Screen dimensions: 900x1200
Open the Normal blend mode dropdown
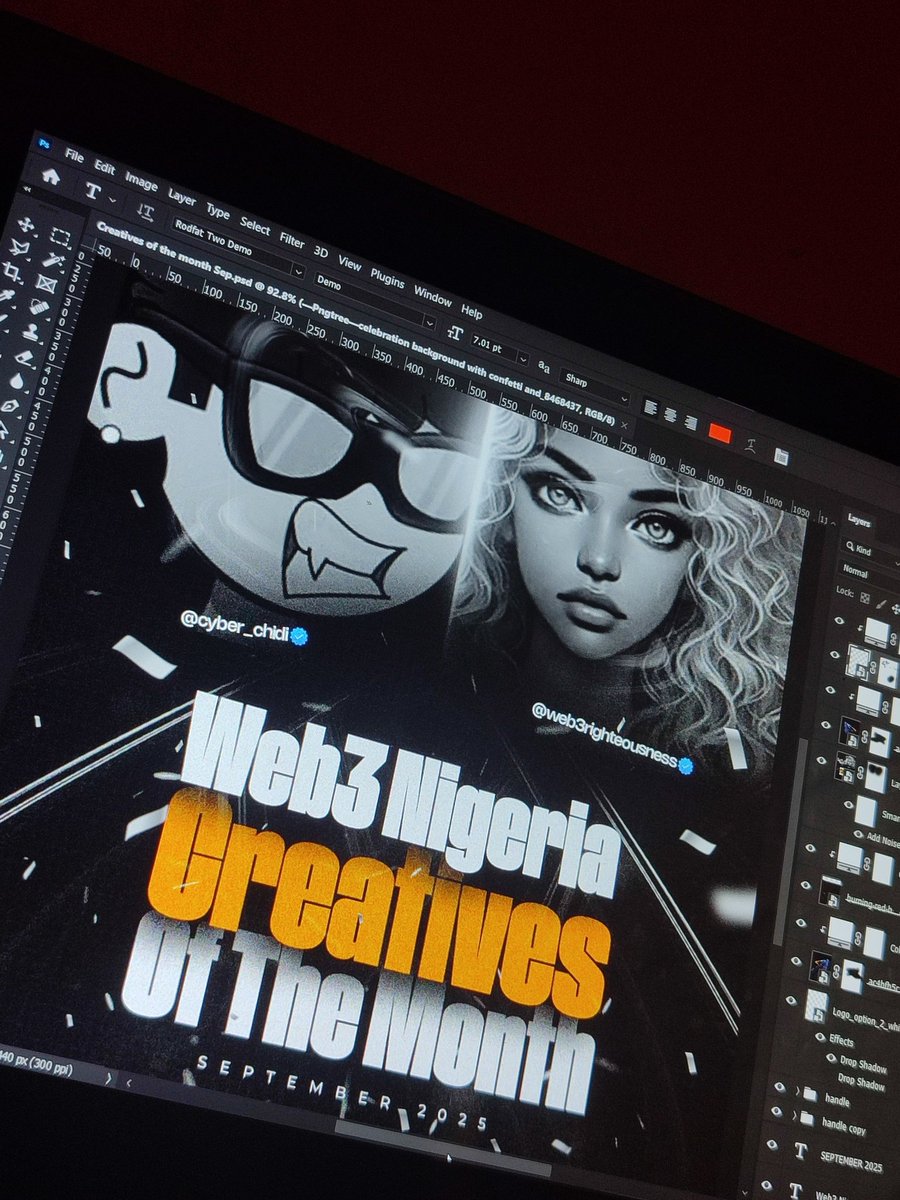click(856, 573)
